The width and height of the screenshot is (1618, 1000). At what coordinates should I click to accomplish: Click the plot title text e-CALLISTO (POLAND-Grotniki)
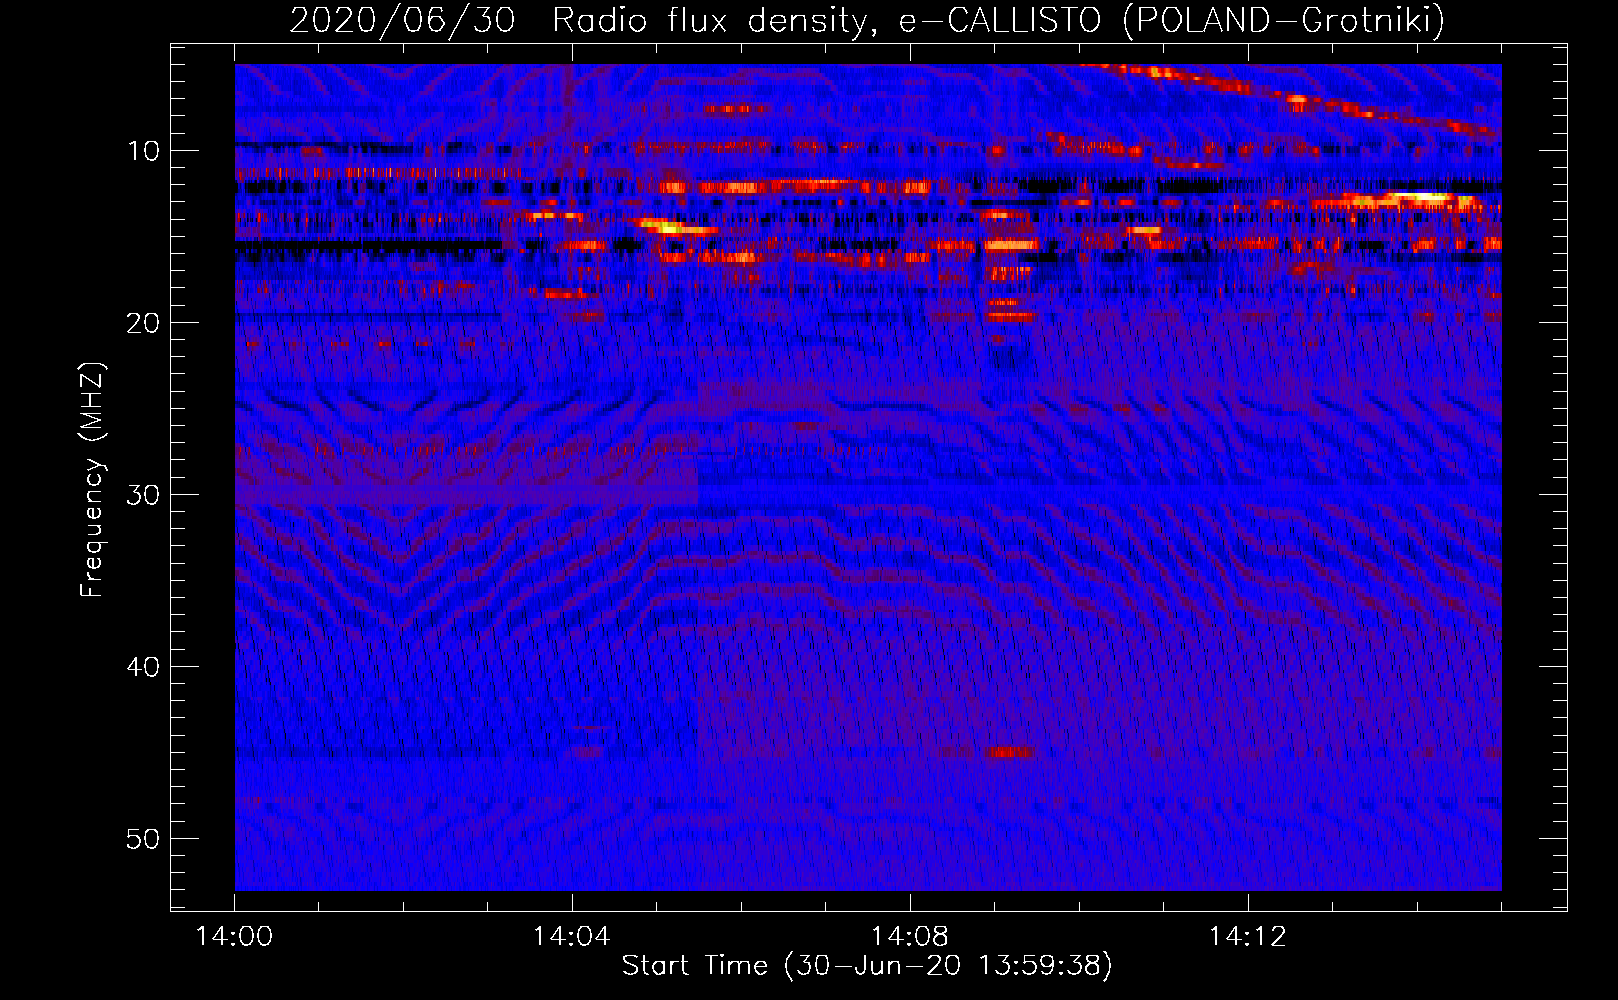(1172, 21)
